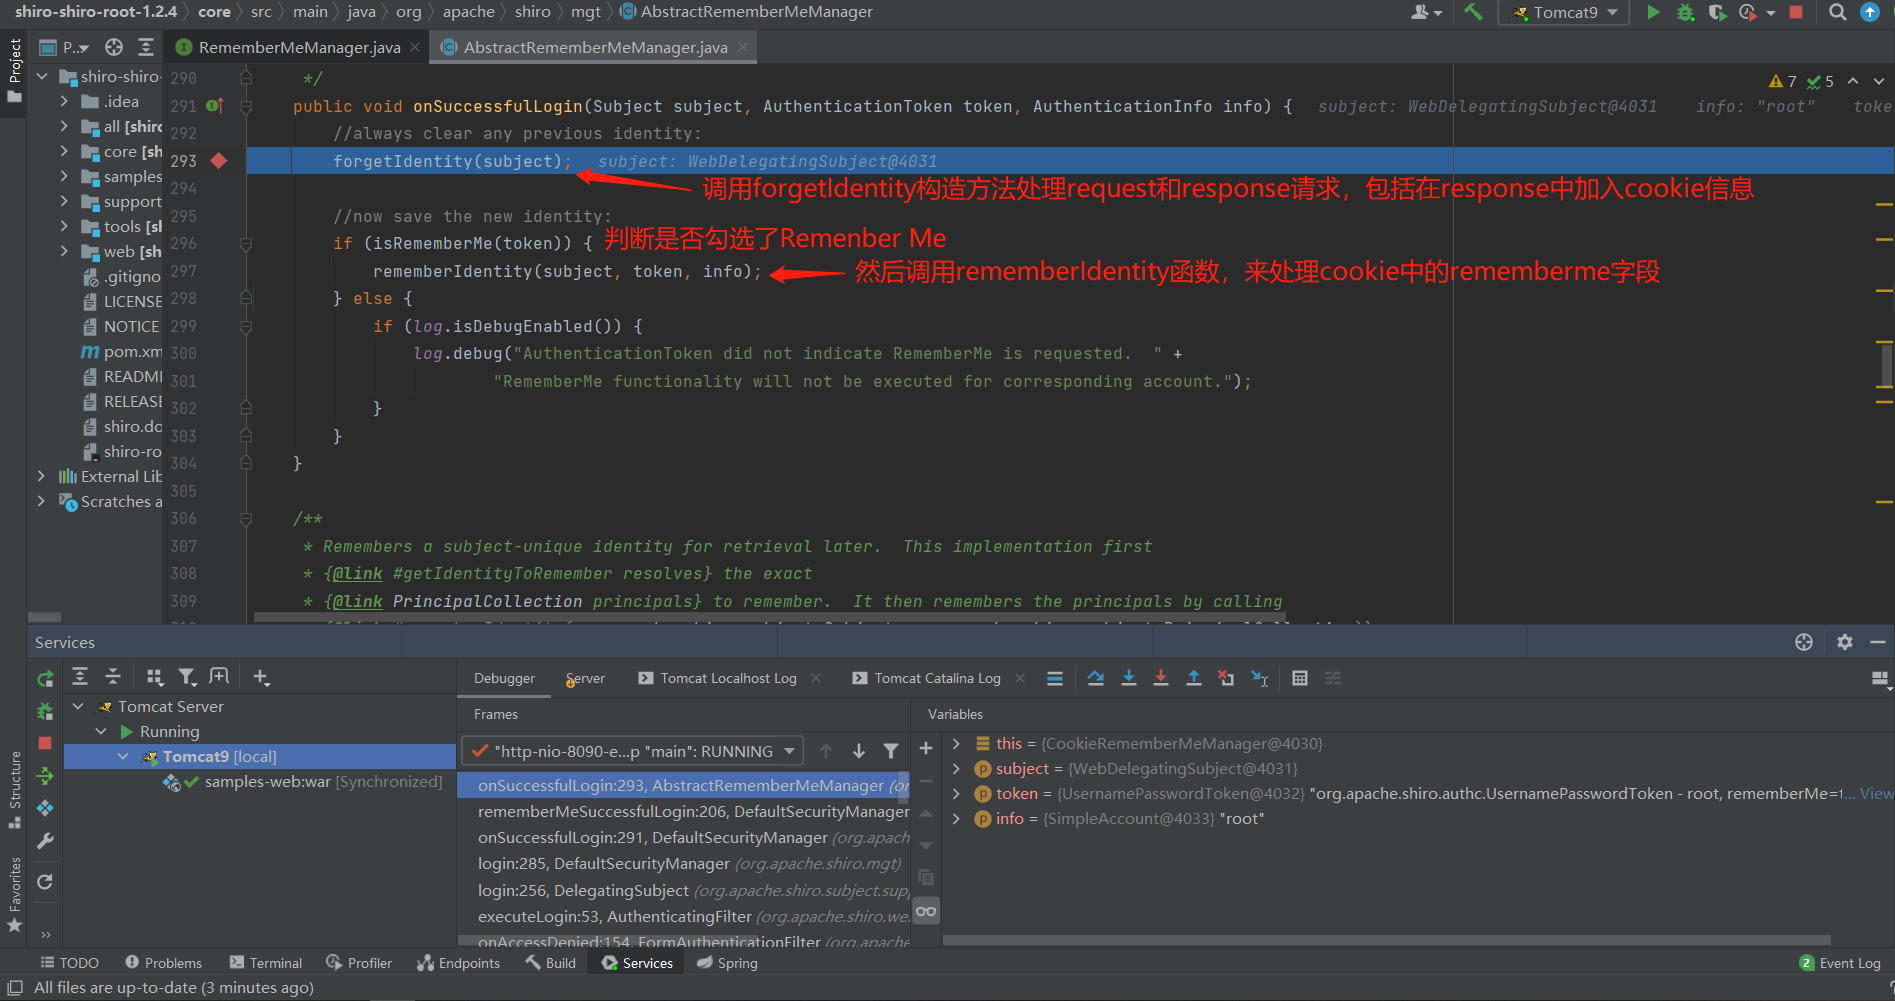Click the Step Over debugger icon
Screen dimensions: 1895x1001
click(x=1096, y=678)
